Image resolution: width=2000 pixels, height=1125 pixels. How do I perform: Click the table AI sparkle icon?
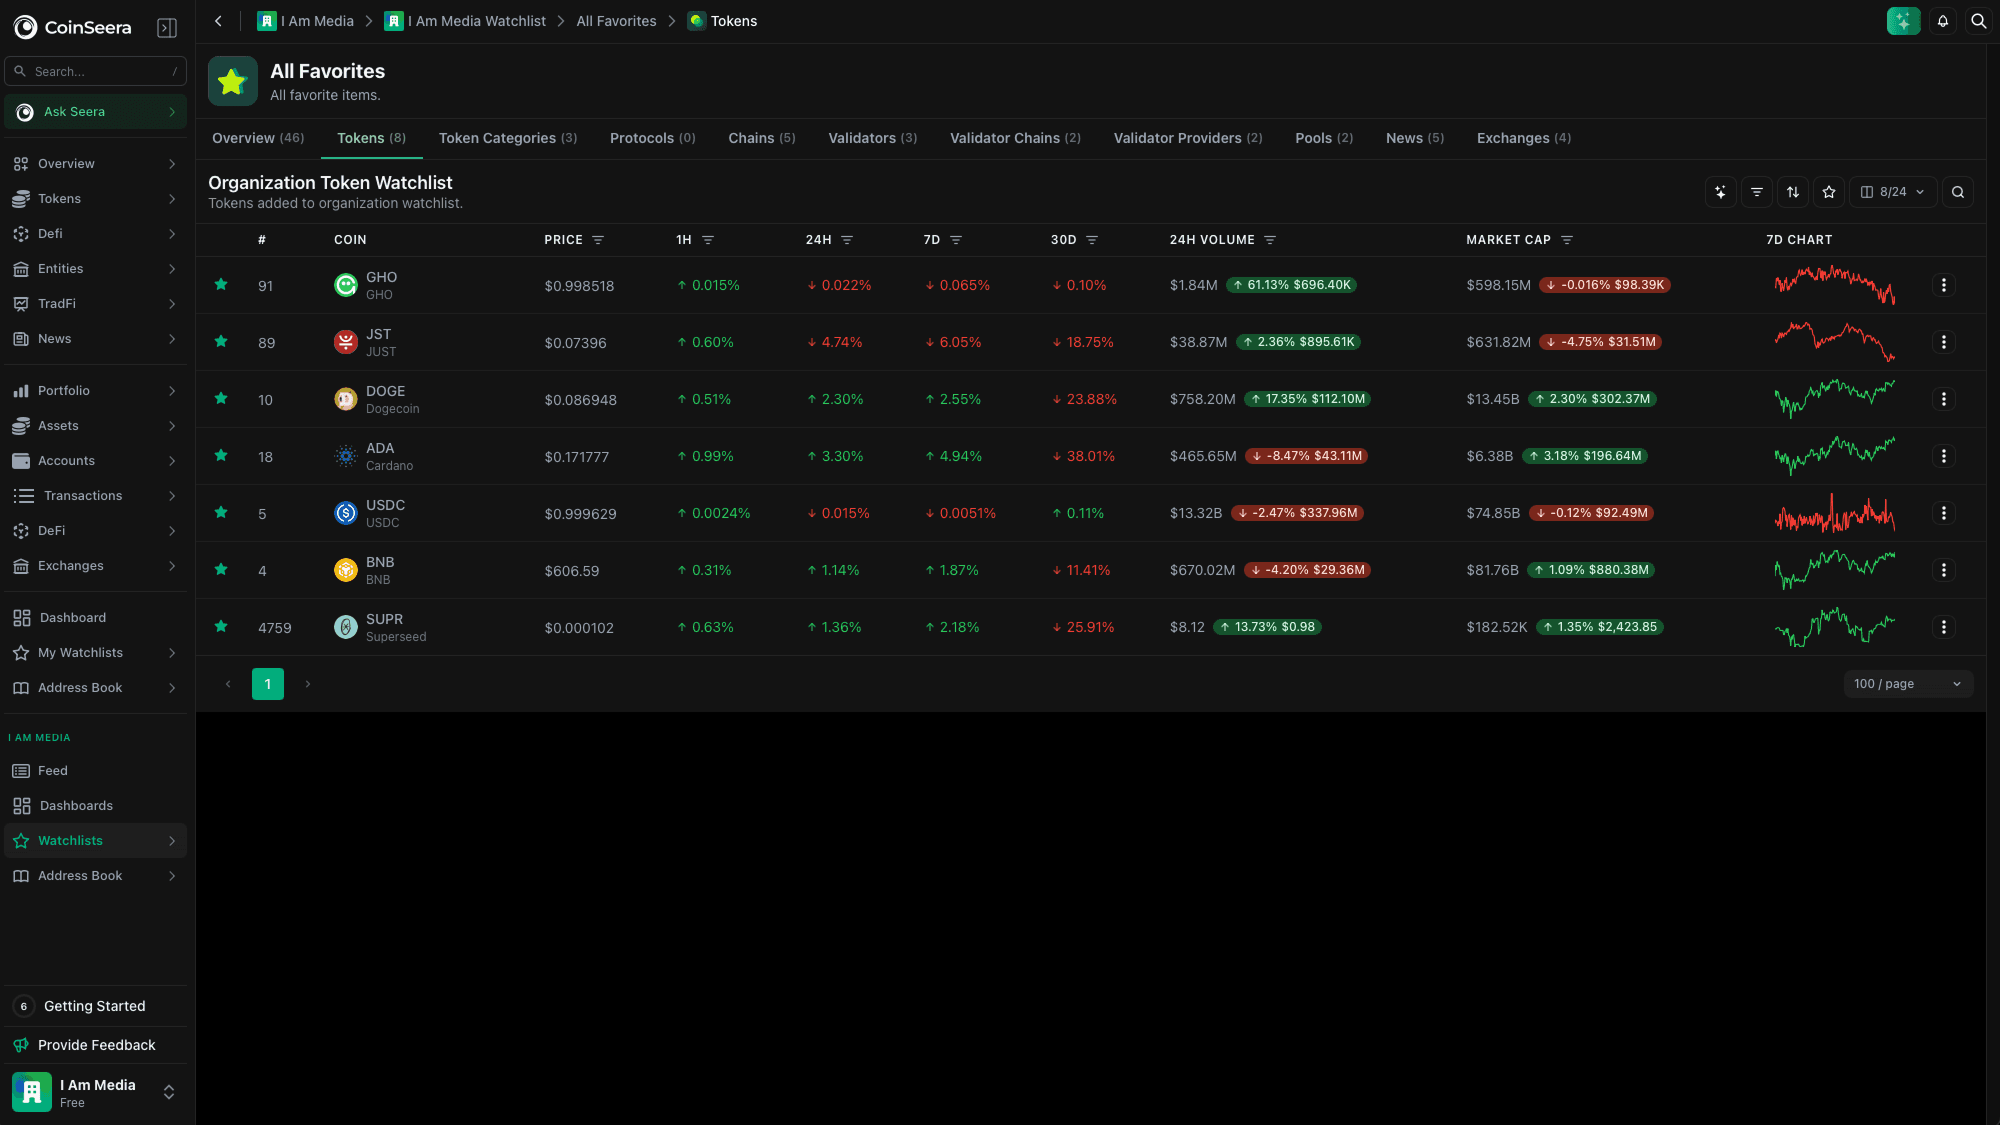(x=1720, y=192)
